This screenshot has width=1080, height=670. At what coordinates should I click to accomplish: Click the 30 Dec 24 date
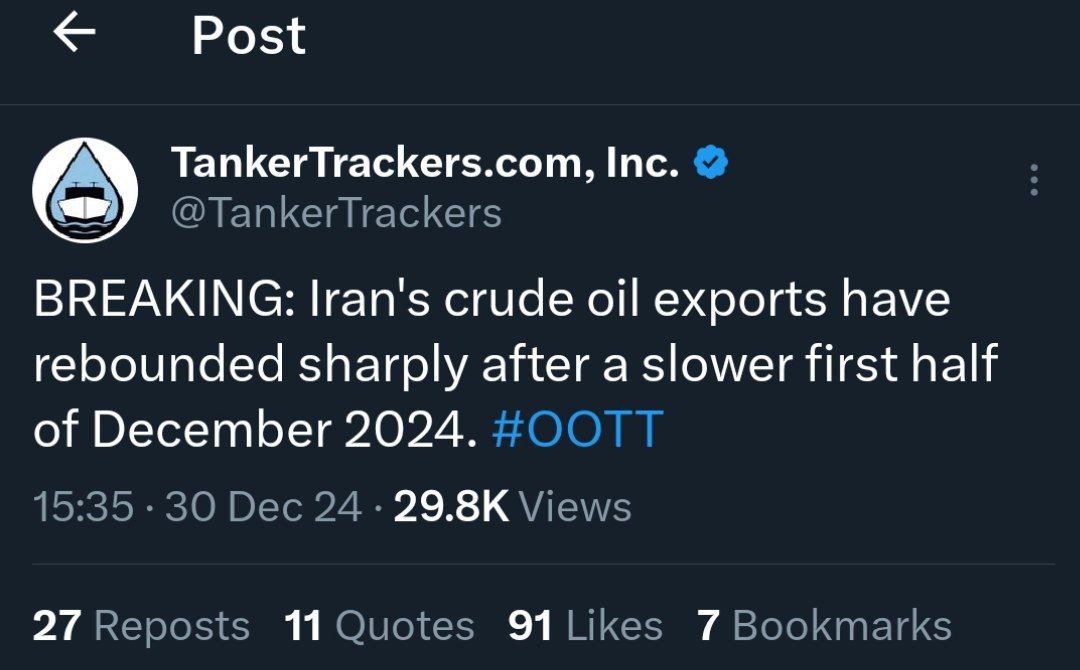[x=263, y=506]
